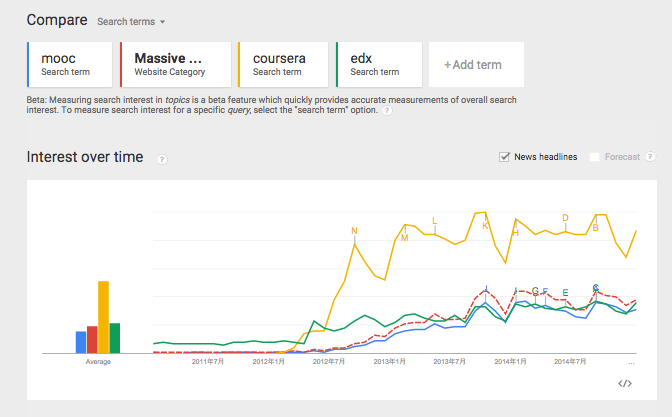Click the yellow coursera average bar

(103, 317)
